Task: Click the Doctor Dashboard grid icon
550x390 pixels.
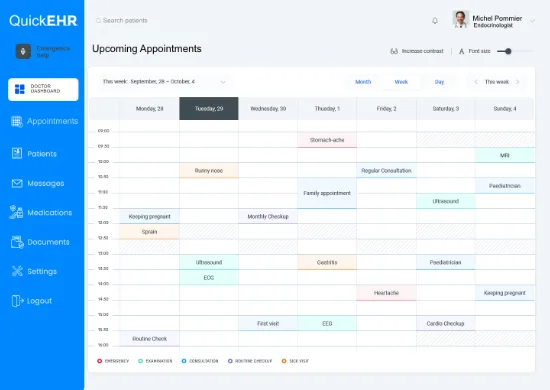Action: (x=20, y=89)
